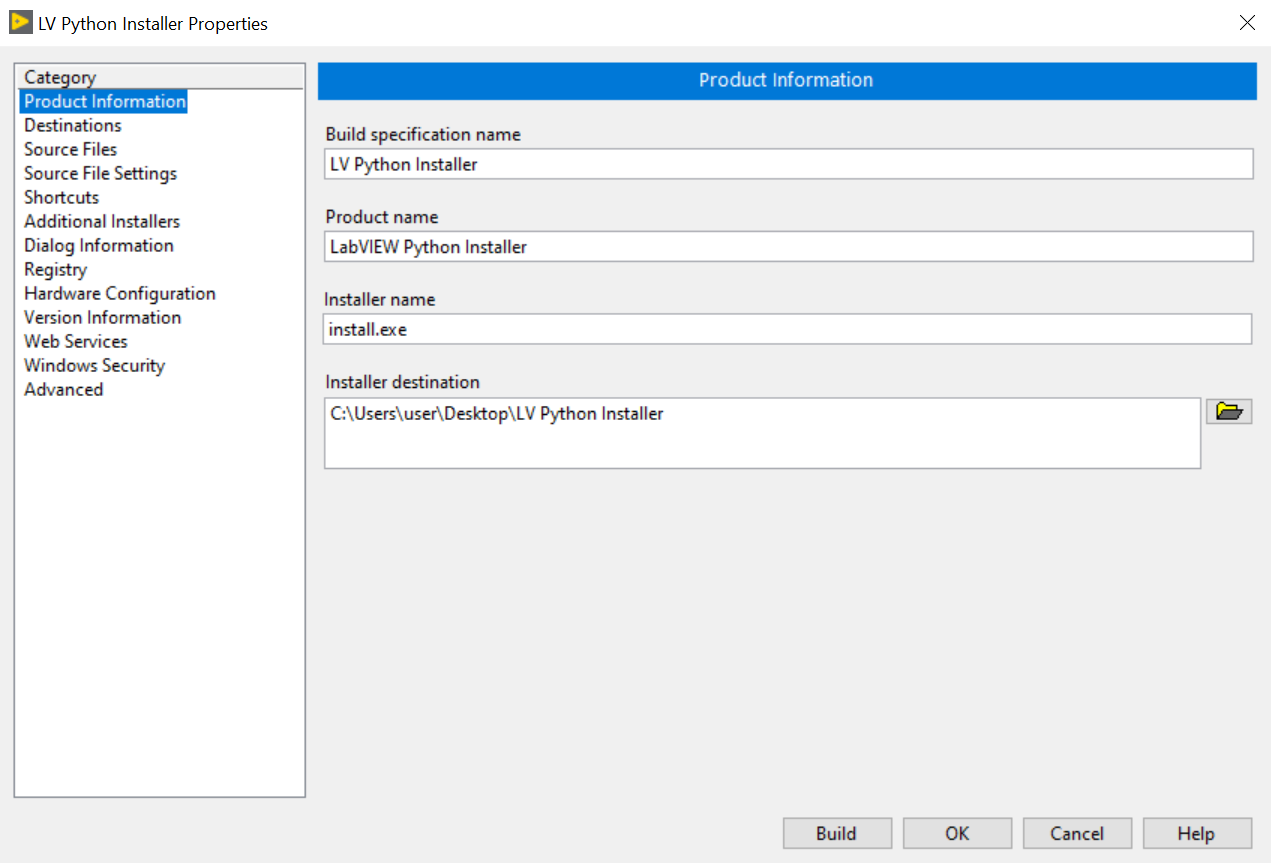Click the LabVIEW icon in the title bar
1271x863 pixels.
click(x=20, y=22)
